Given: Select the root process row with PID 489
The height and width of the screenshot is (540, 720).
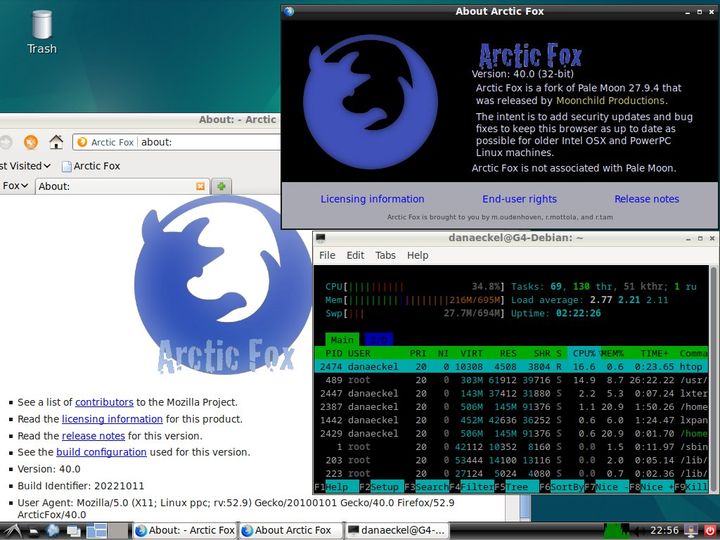Looking at the screenshot, I should tap(512, 380).
